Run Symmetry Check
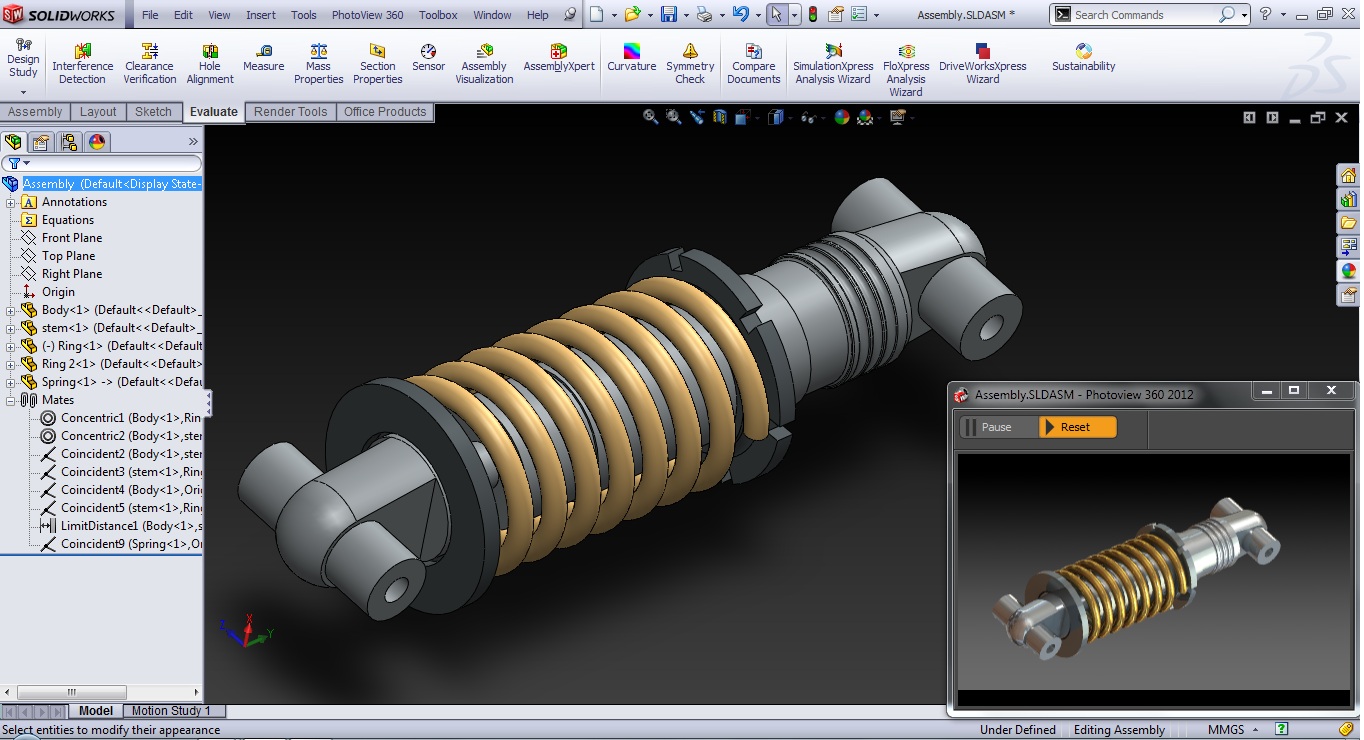 click(690, 64)
